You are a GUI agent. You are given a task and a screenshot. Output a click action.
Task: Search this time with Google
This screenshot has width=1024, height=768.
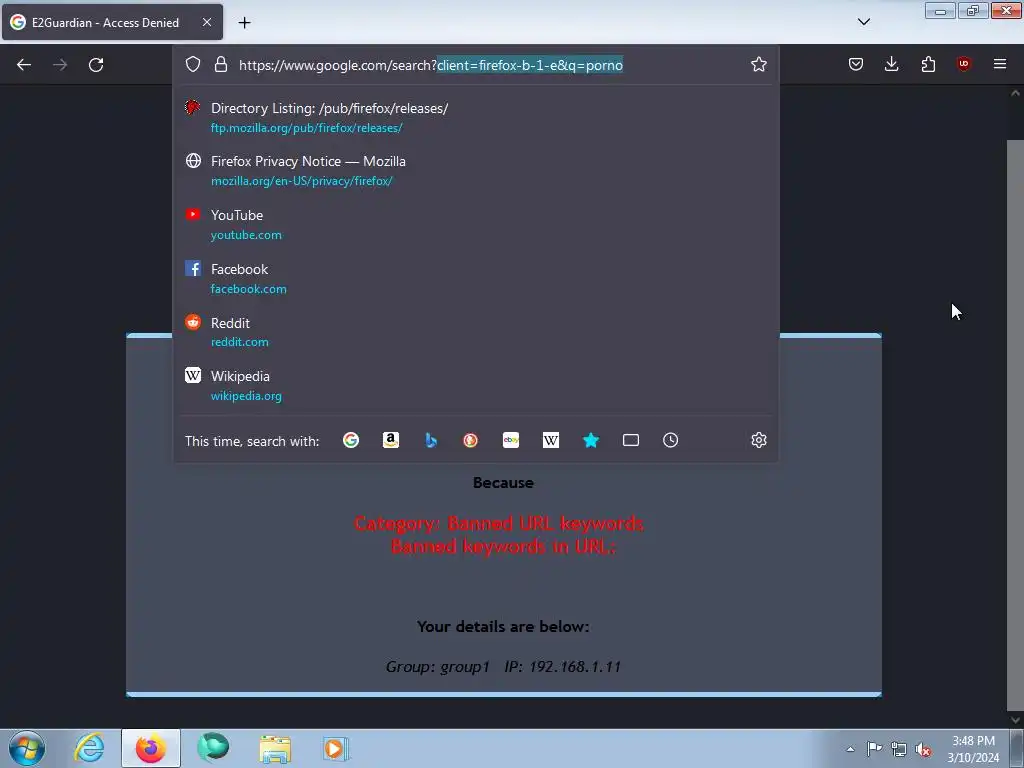[x=351, y=441]
